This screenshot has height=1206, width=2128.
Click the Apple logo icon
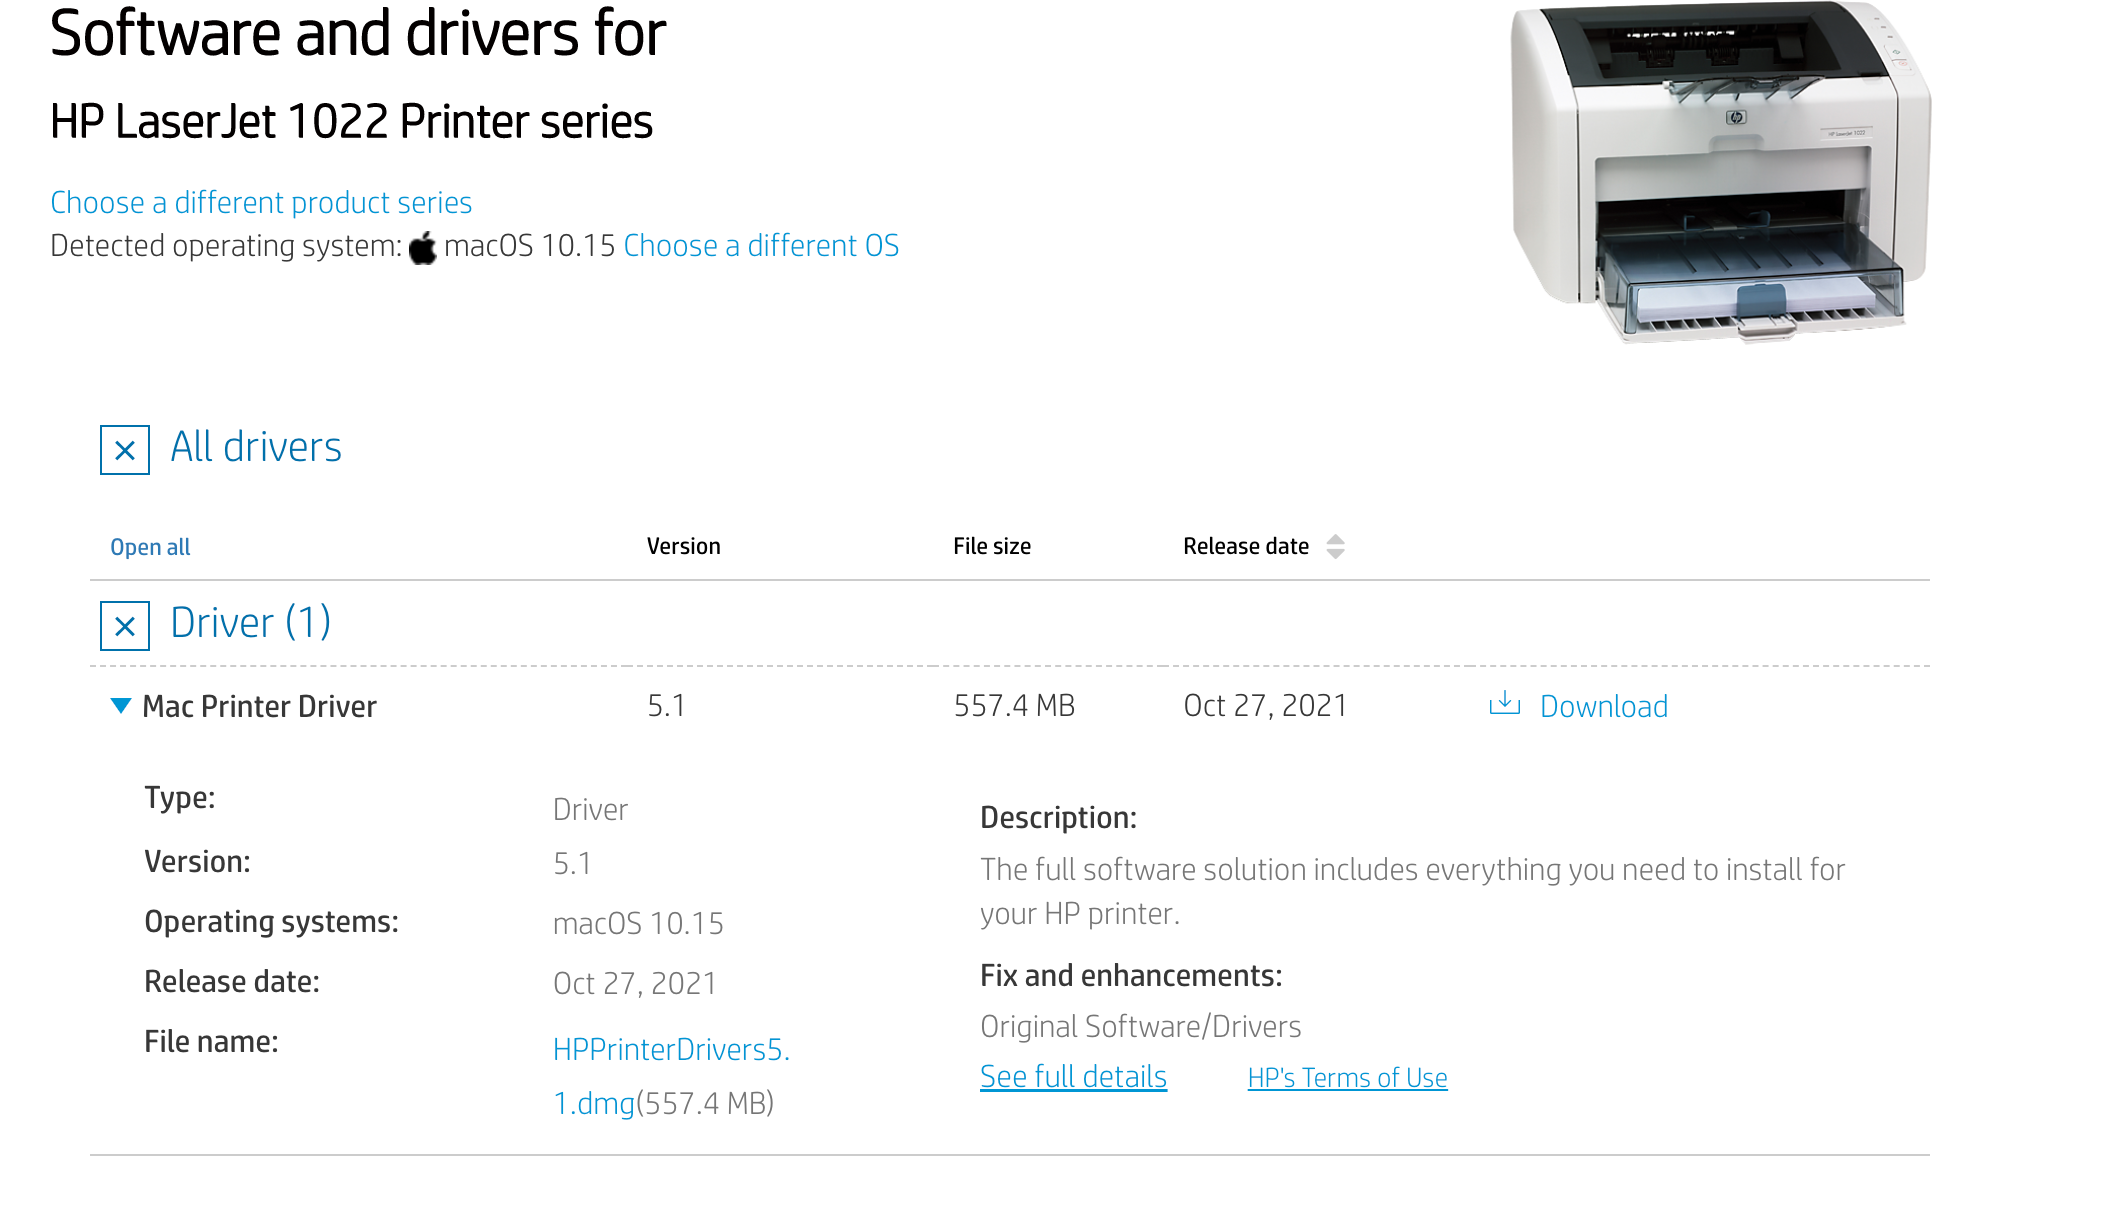click(x=423, y=247)
